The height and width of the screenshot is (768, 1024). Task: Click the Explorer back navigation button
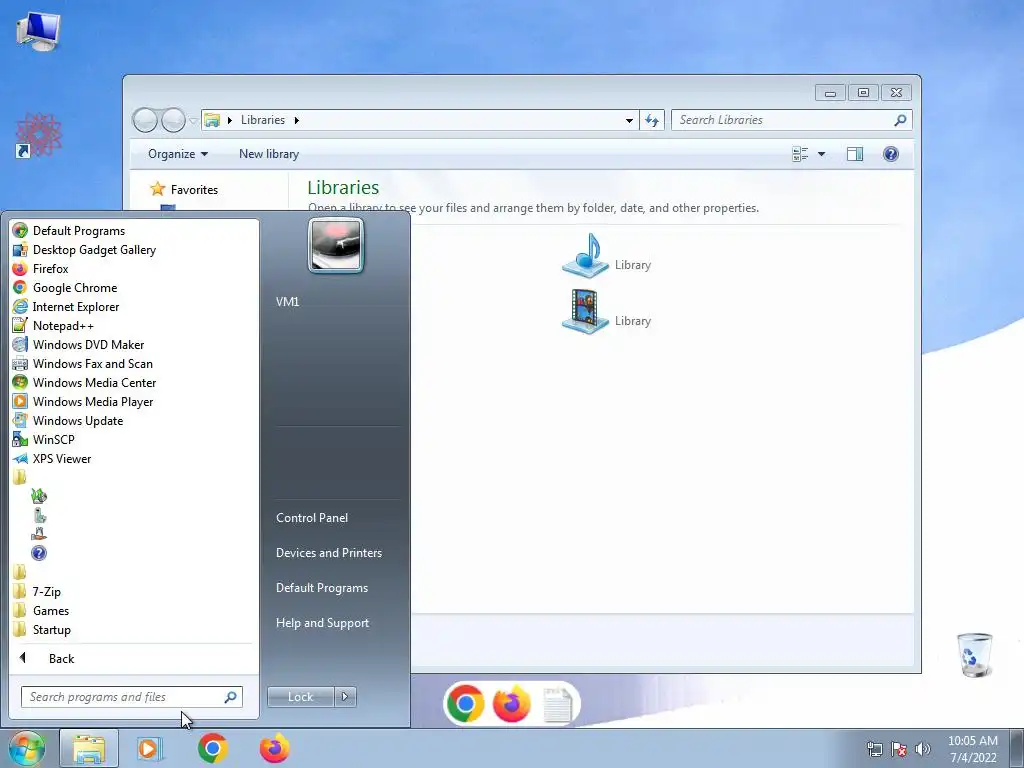click(145, 120)
